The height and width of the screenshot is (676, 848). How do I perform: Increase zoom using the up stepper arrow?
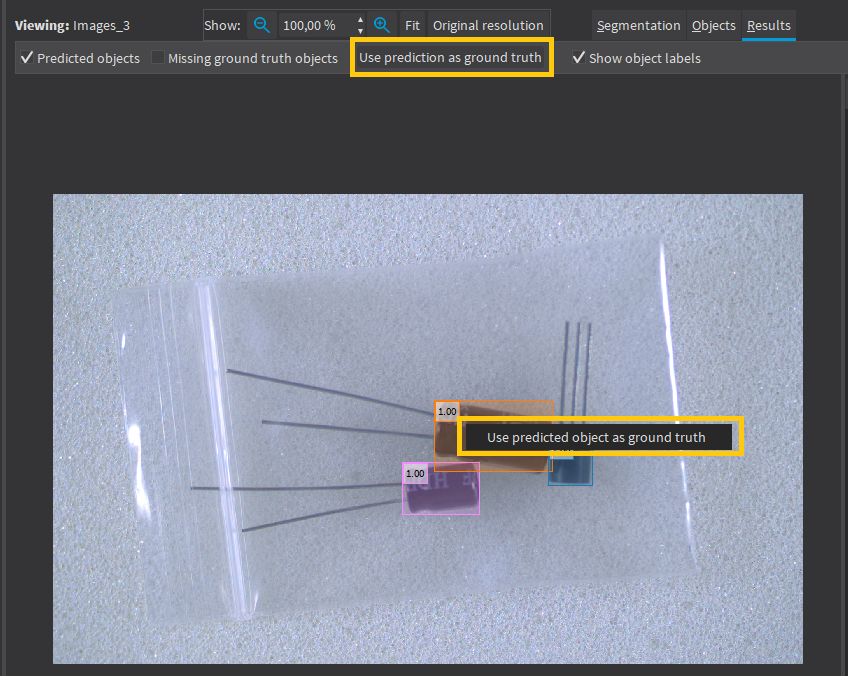tap(359, 19)
